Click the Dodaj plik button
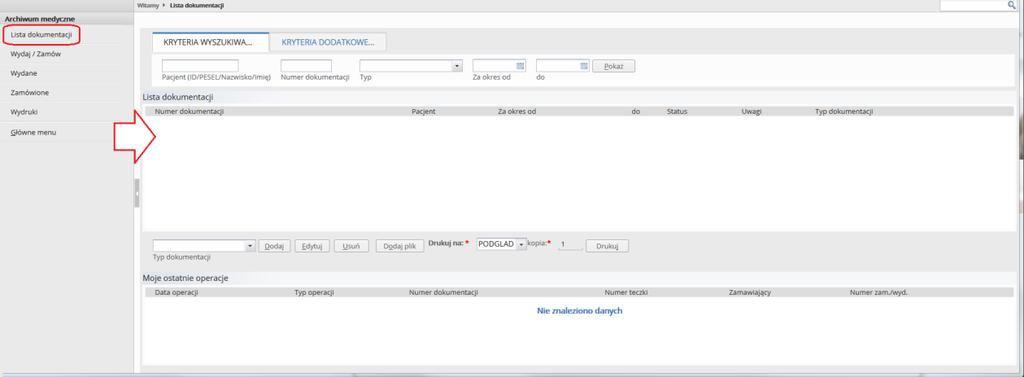Screen dimensions: 1024x377 [x=400, y=246]
